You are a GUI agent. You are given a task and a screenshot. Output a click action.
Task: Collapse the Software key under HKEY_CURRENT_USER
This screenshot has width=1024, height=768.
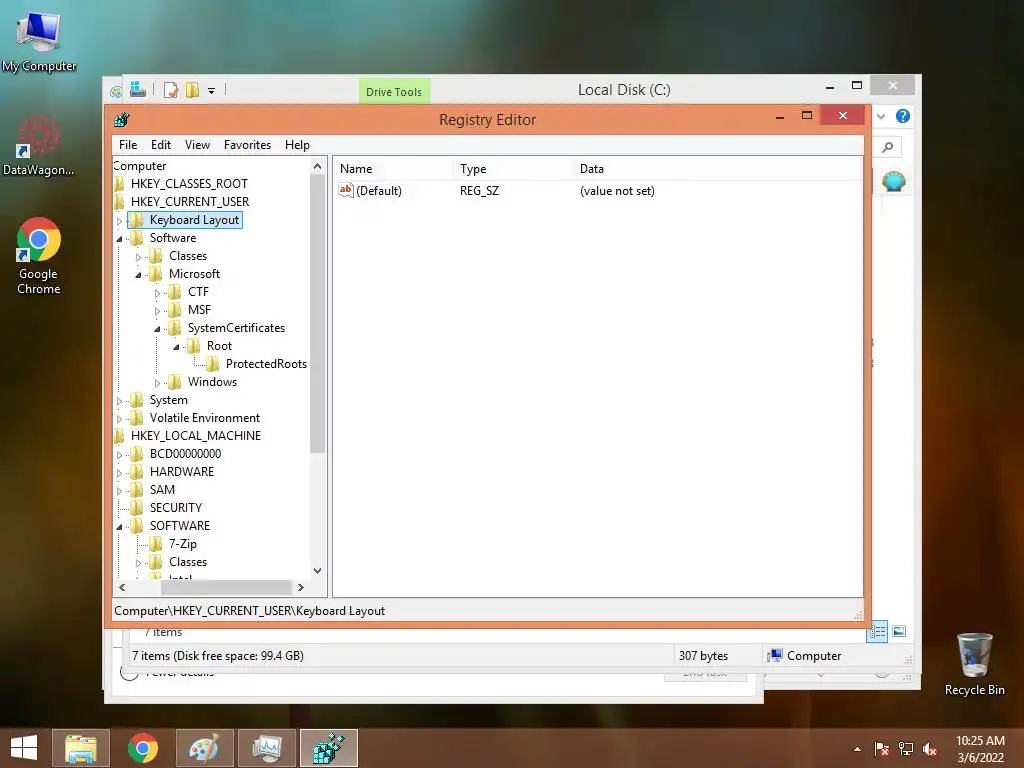click(x=119, y=239)
